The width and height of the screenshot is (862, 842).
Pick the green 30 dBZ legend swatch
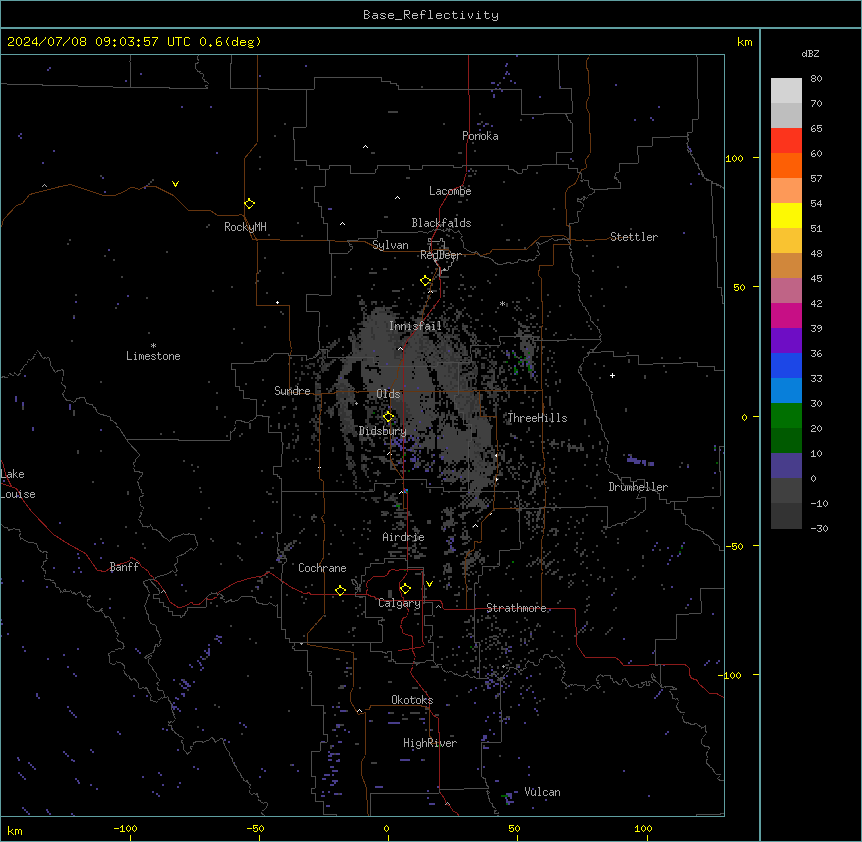point(786,416)
